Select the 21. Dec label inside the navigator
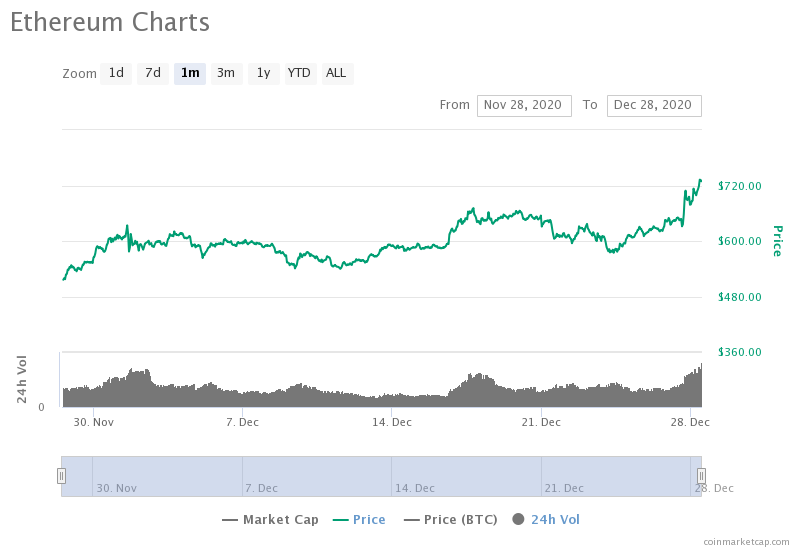800x550 pixels. point(564,488)
